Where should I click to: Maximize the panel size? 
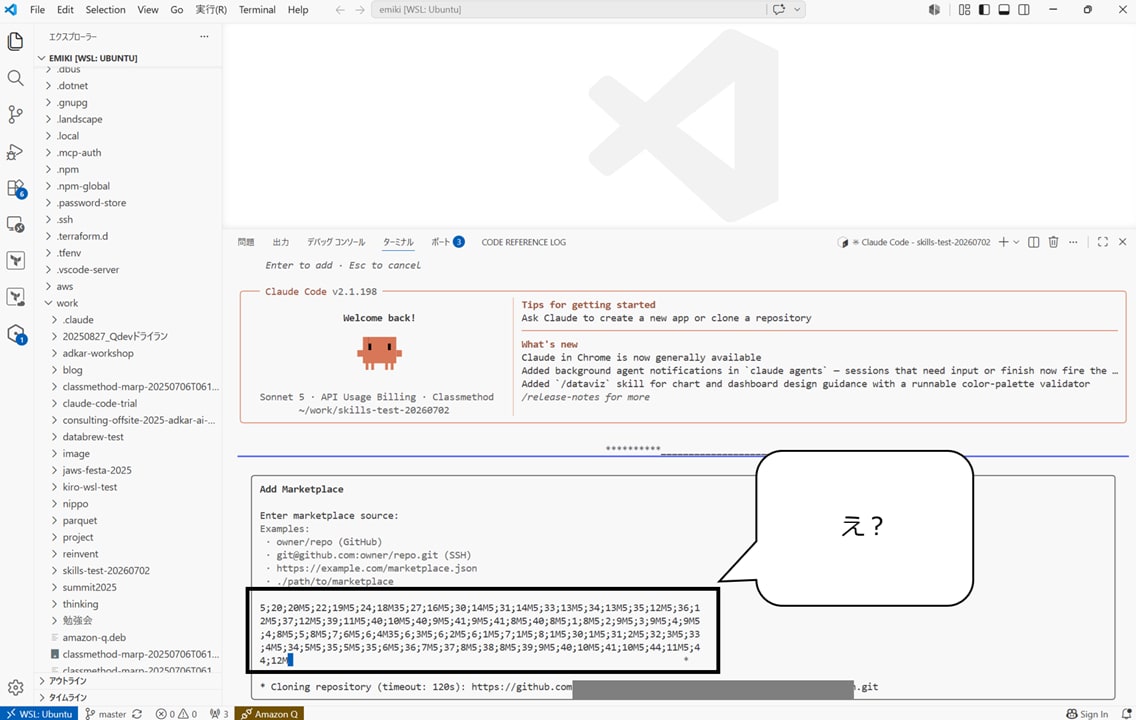1103,242
